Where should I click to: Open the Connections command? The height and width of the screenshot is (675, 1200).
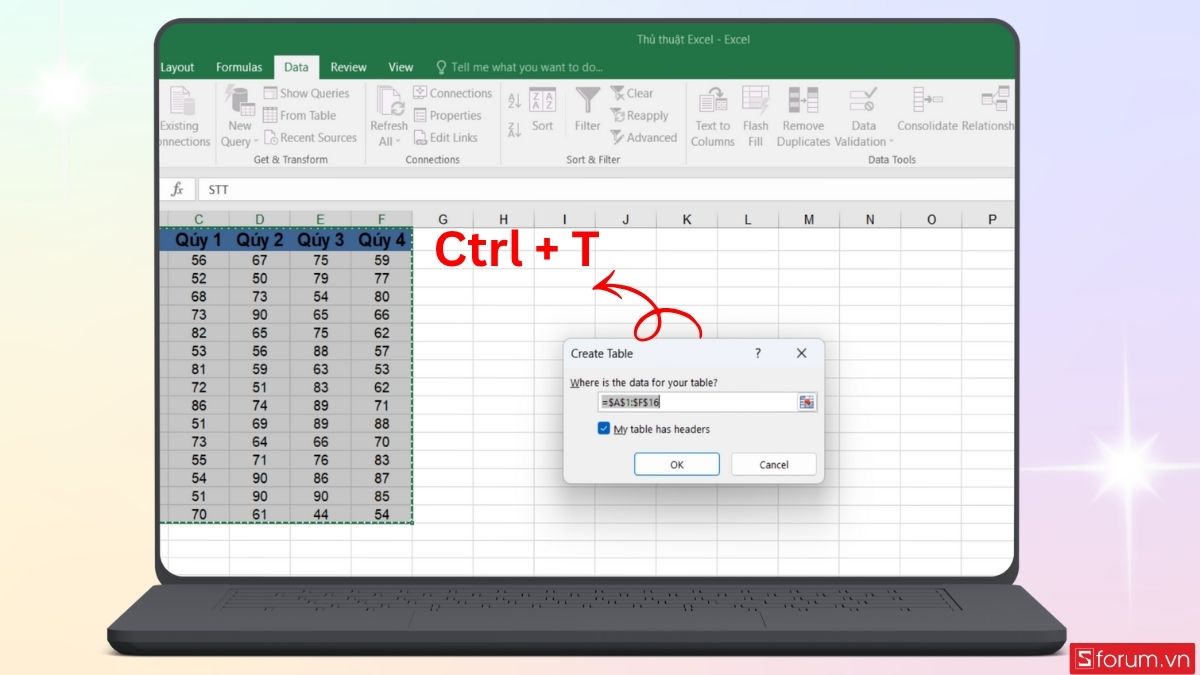452,93
